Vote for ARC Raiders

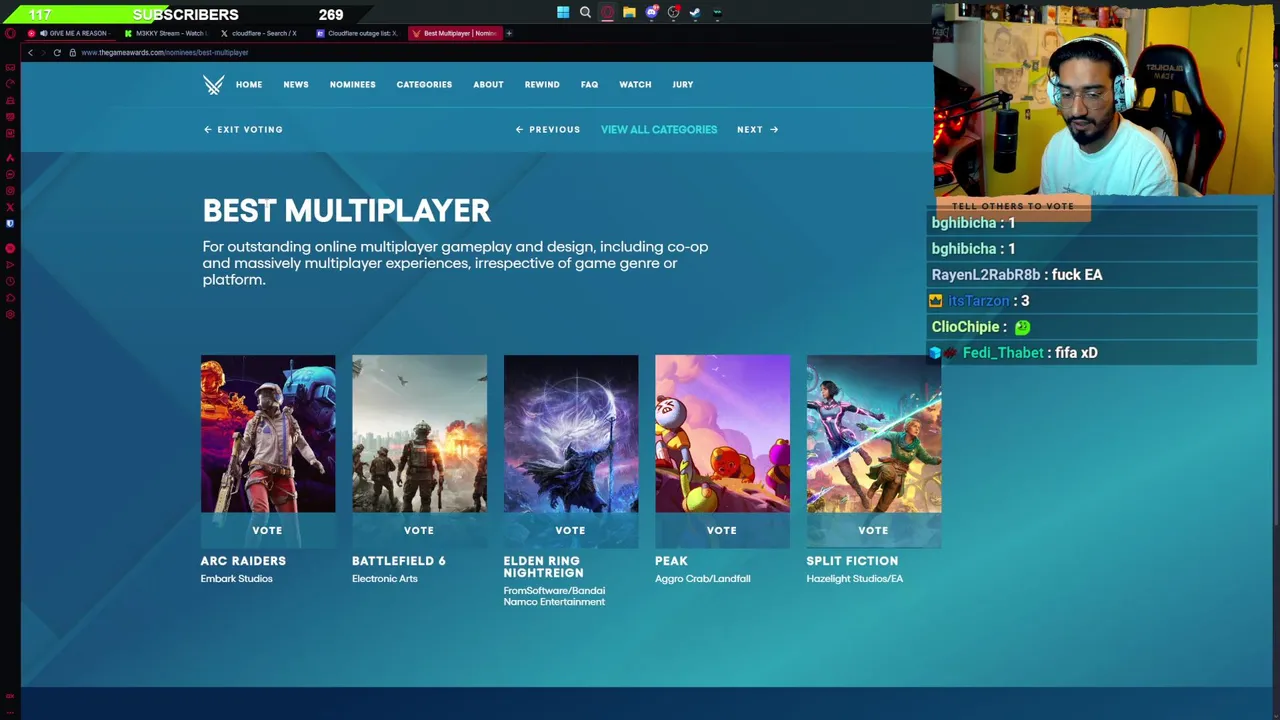coord(268,530)
